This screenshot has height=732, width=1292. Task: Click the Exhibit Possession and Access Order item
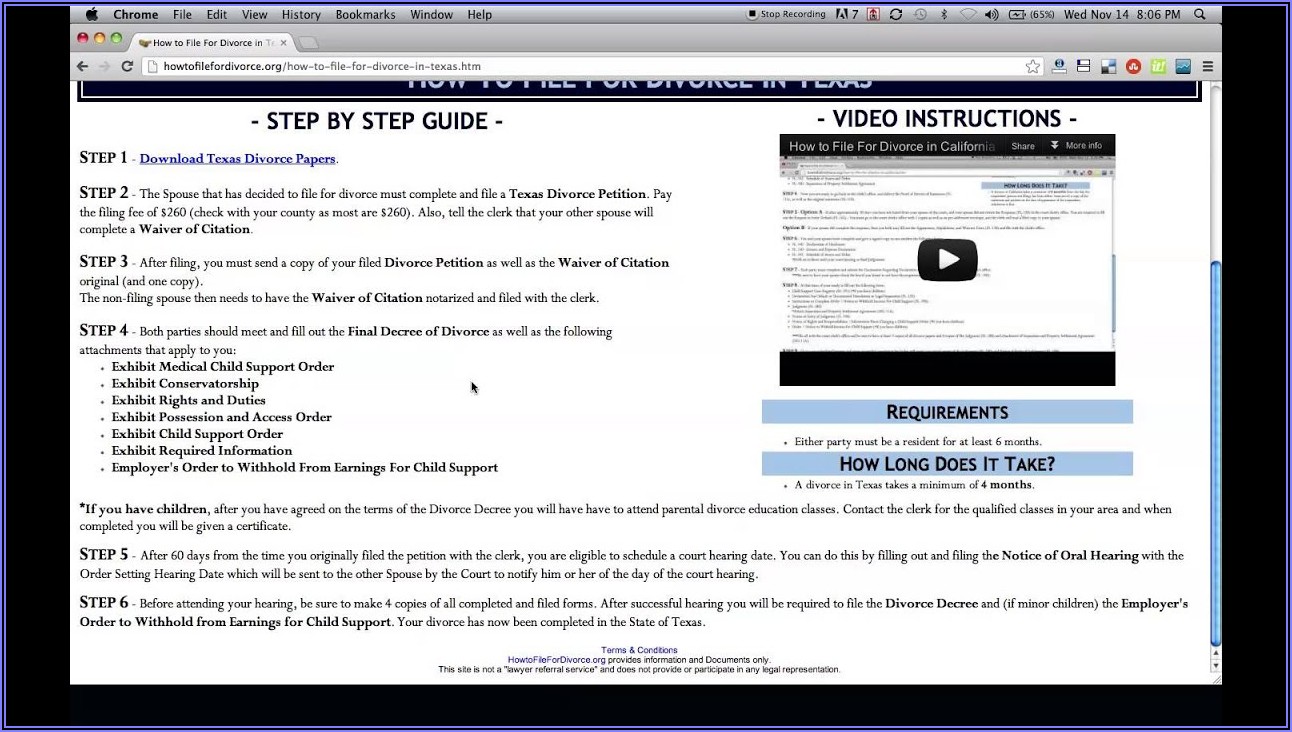(221, 418)
